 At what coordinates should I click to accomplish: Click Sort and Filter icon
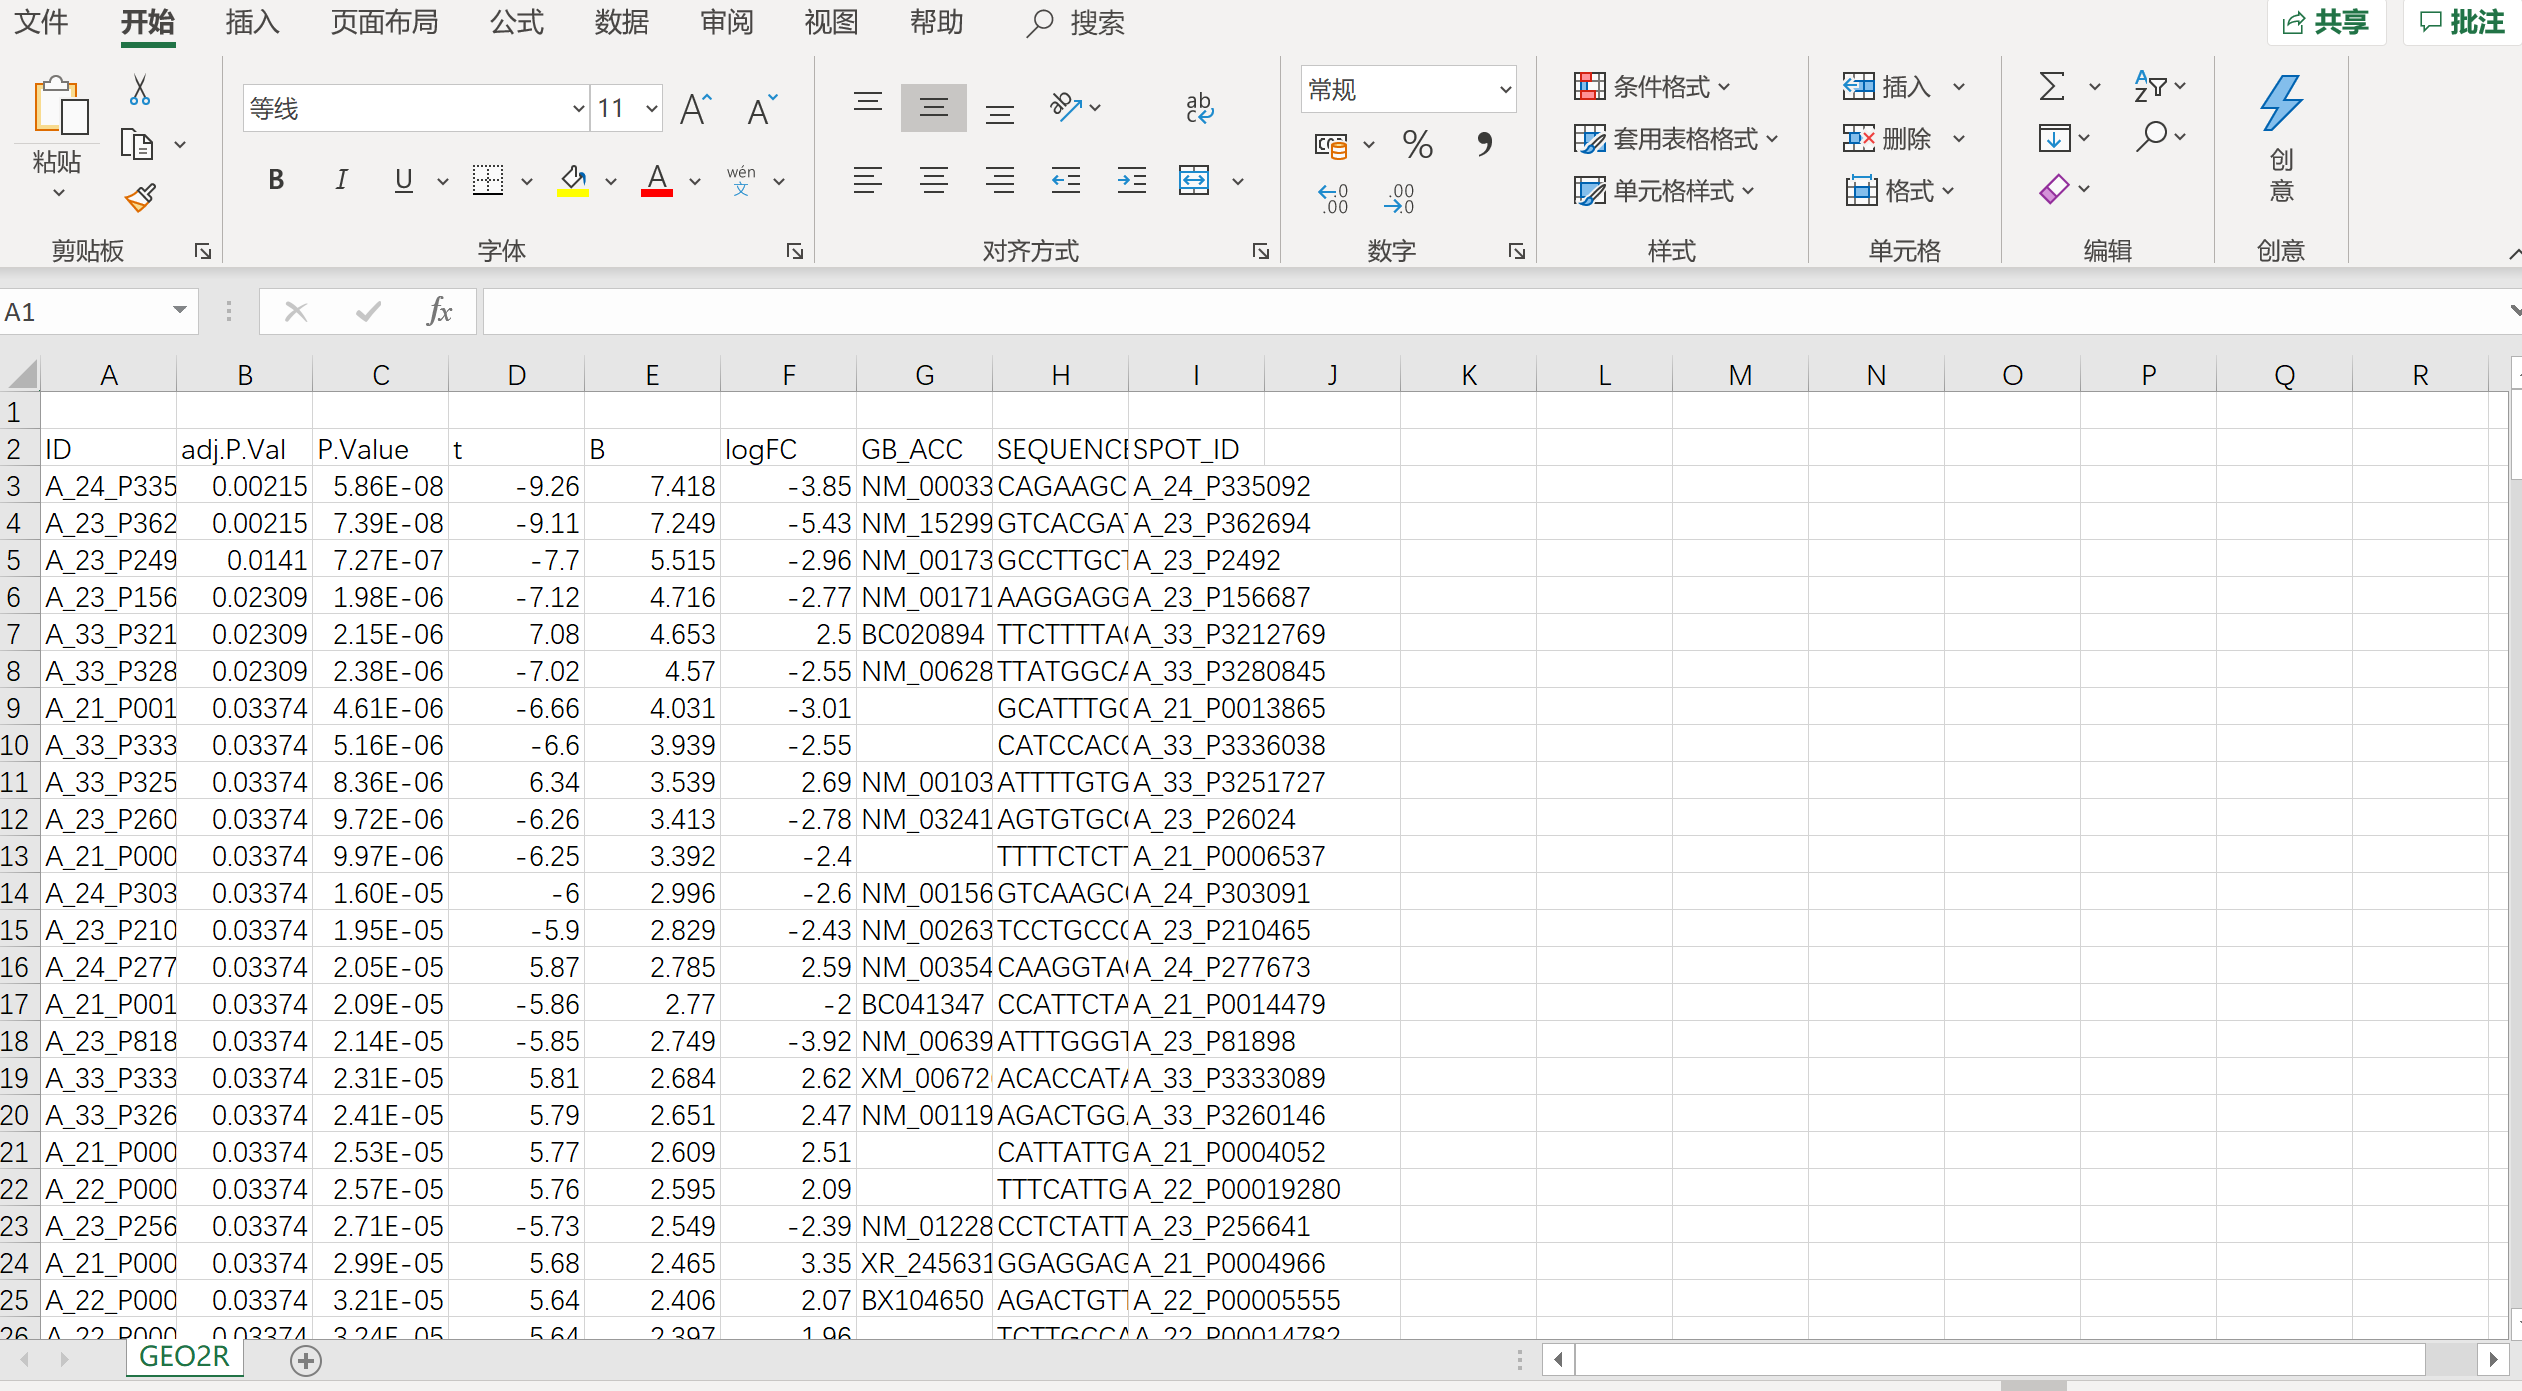(x=2150, y=86)
